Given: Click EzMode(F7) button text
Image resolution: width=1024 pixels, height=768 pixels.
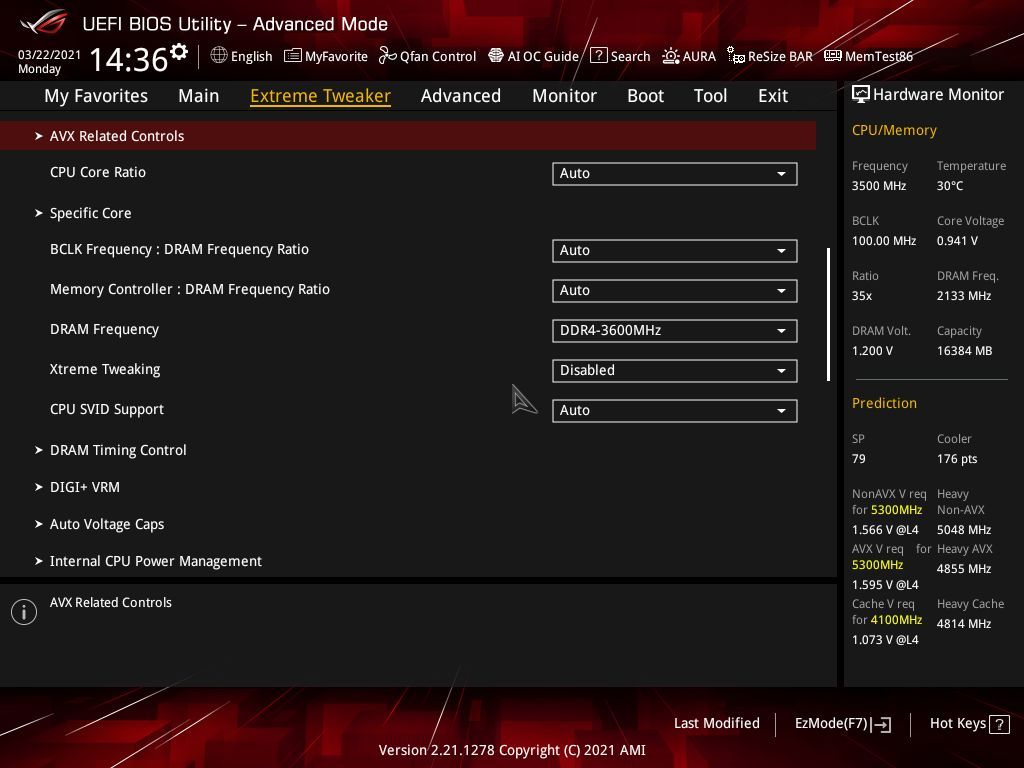Looking at the screenshot, I should (x=831, y=723).
